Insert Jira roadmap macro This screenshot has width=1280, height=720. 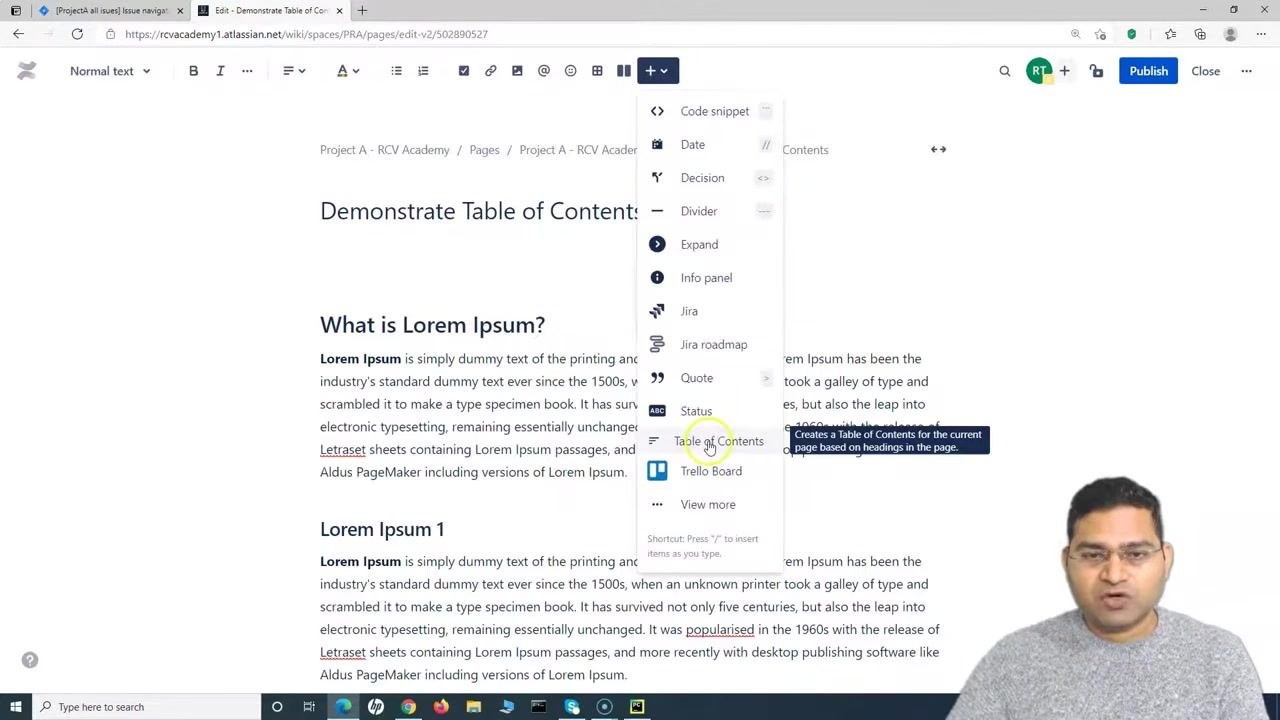pos(710,344)
